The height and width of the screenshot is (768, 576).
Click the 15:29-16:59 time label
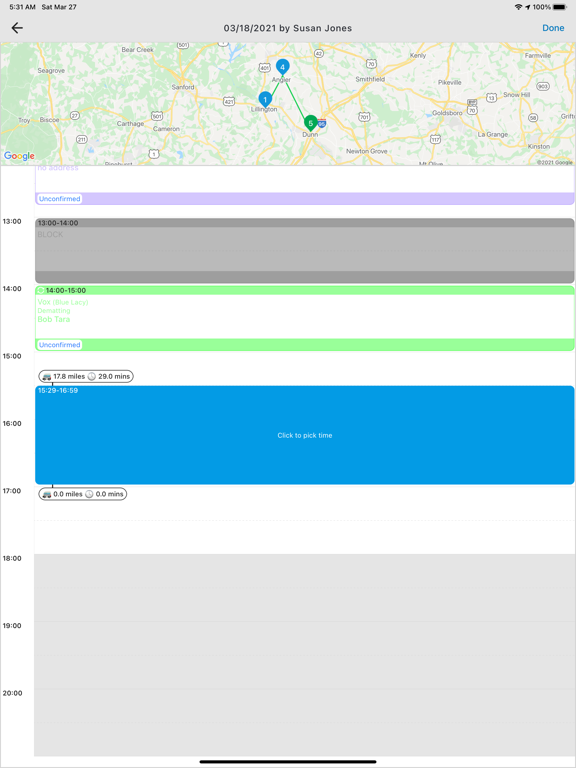click(x=58, y=391)
